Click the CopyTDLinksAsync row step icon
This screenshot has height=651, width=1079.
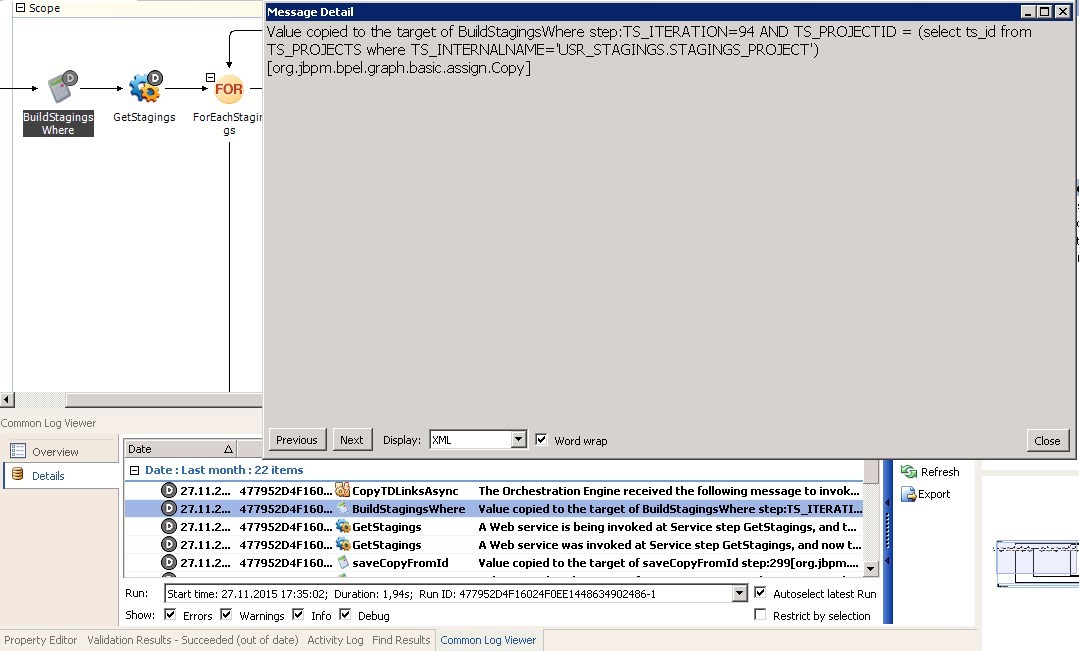point(343,490)
